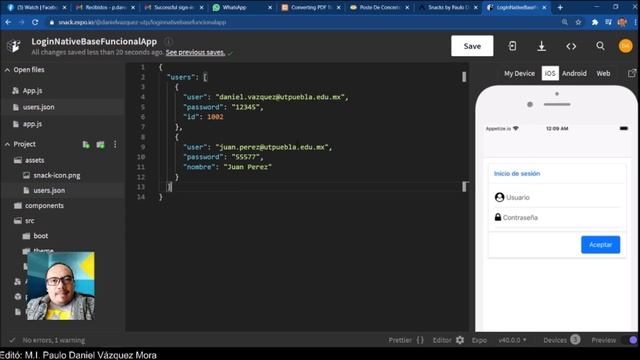Open the Devices list
The width and height of the screenshot is (640, 360).
click(561, 340)
